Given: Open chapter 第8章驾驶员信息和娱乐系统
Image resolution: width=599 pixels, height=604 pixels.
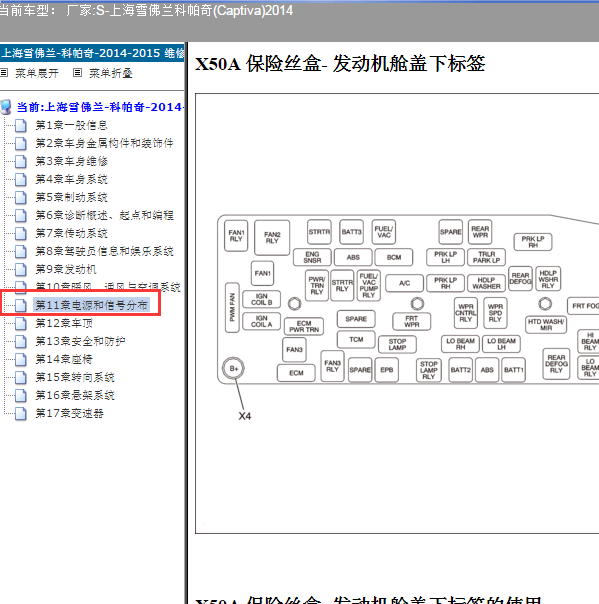Looking at the screenshot, I should [104, 252].
